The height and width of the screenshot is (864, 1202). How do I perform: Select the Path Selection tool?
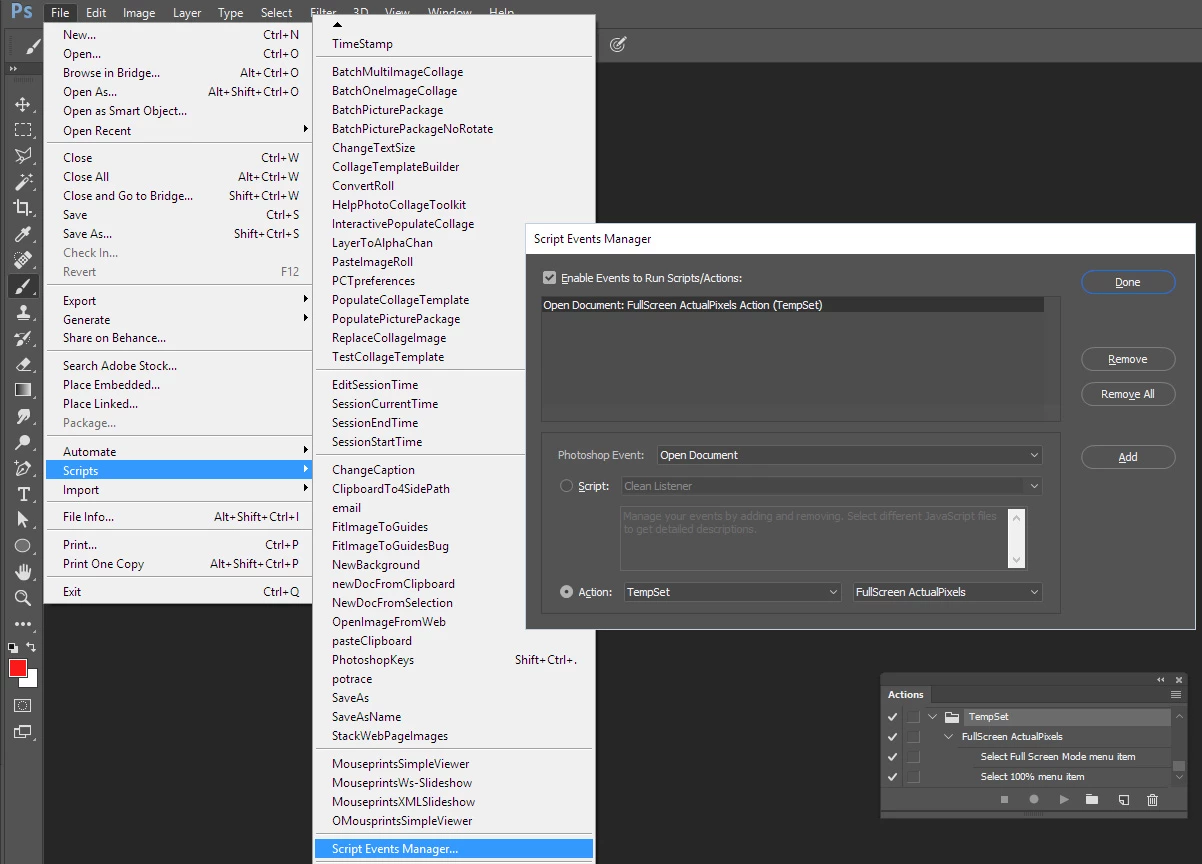tap(22, 520)
